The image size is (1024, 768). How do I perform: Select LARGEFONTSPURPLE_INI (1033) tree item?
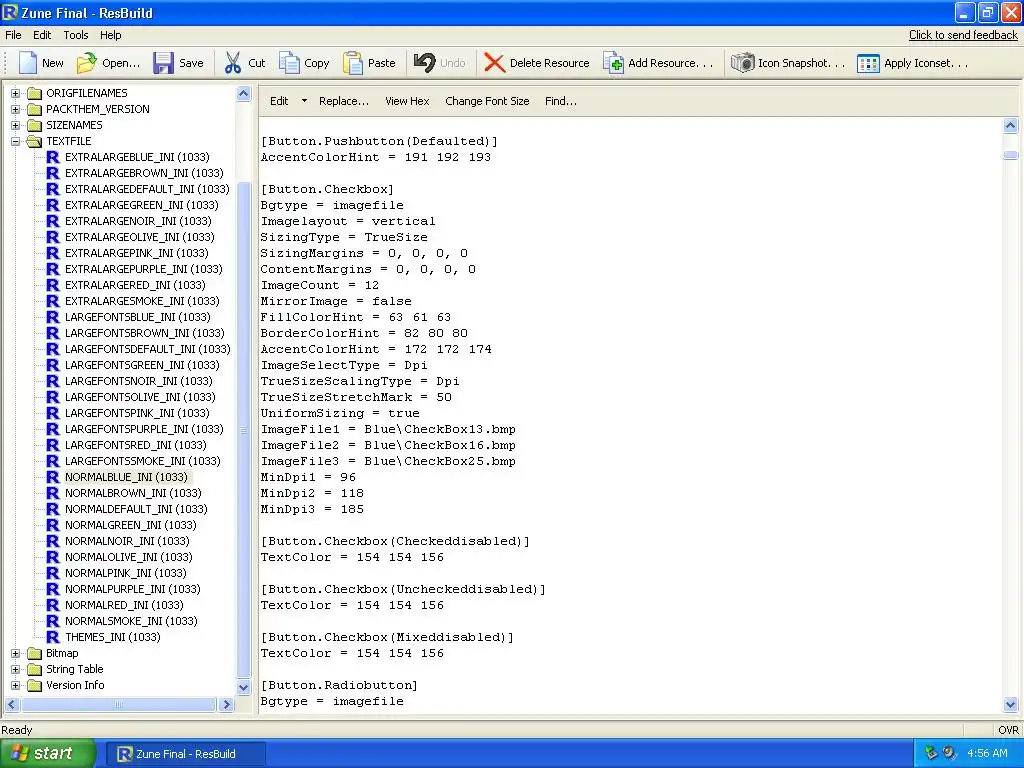(144, 429)
